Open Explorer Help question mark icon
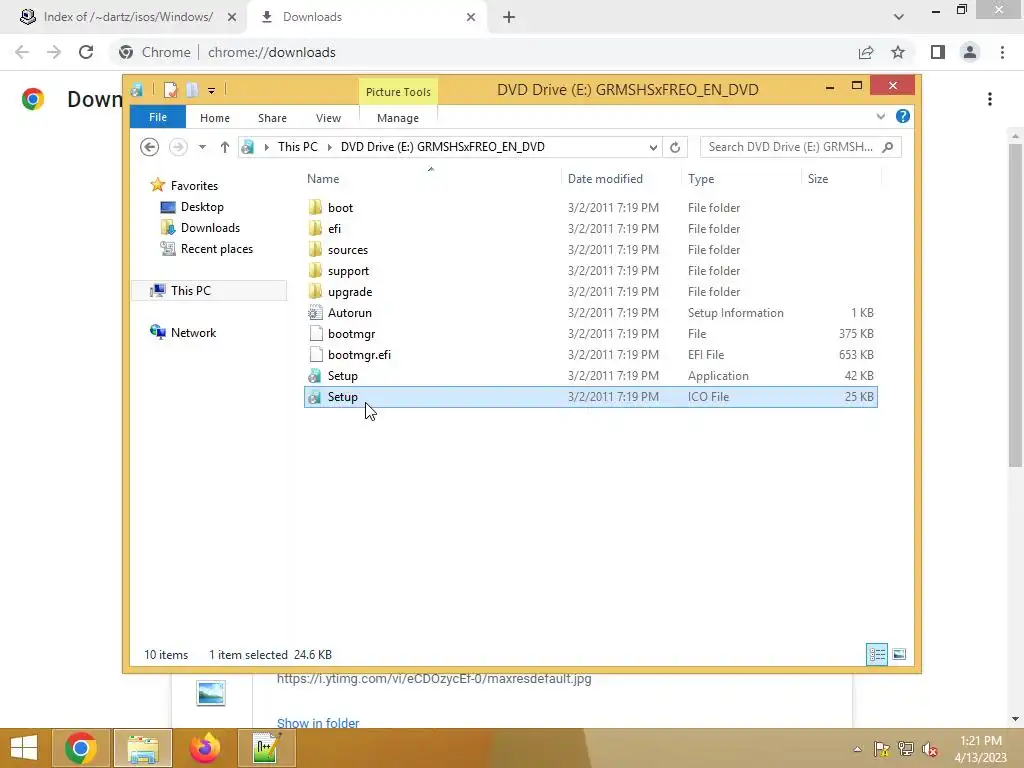This screenshot has width=1024, height=768. point(903,116)
